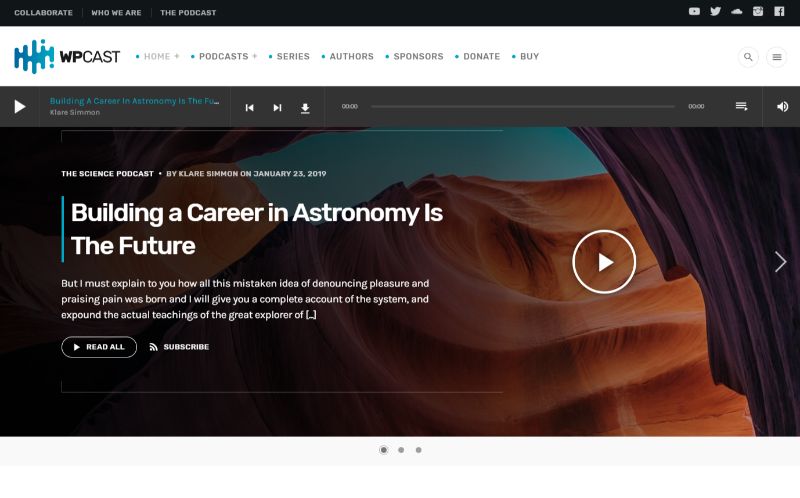Click the Read All button
Image resolution: width=800 pixels, height=498 pixels.
(99, 347)
